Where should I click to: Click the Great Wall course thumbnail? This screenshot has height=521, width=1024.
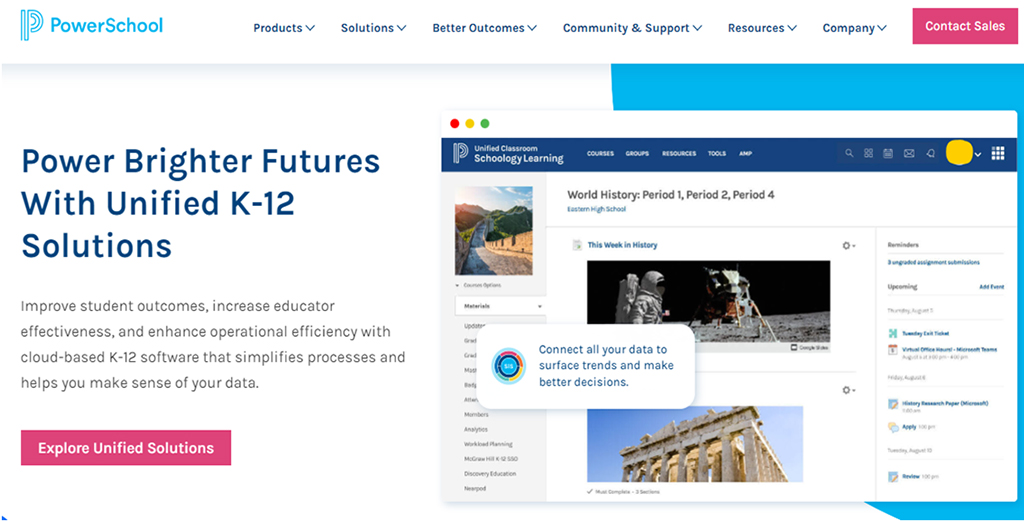pyautogui.click(x=493, y=230)
